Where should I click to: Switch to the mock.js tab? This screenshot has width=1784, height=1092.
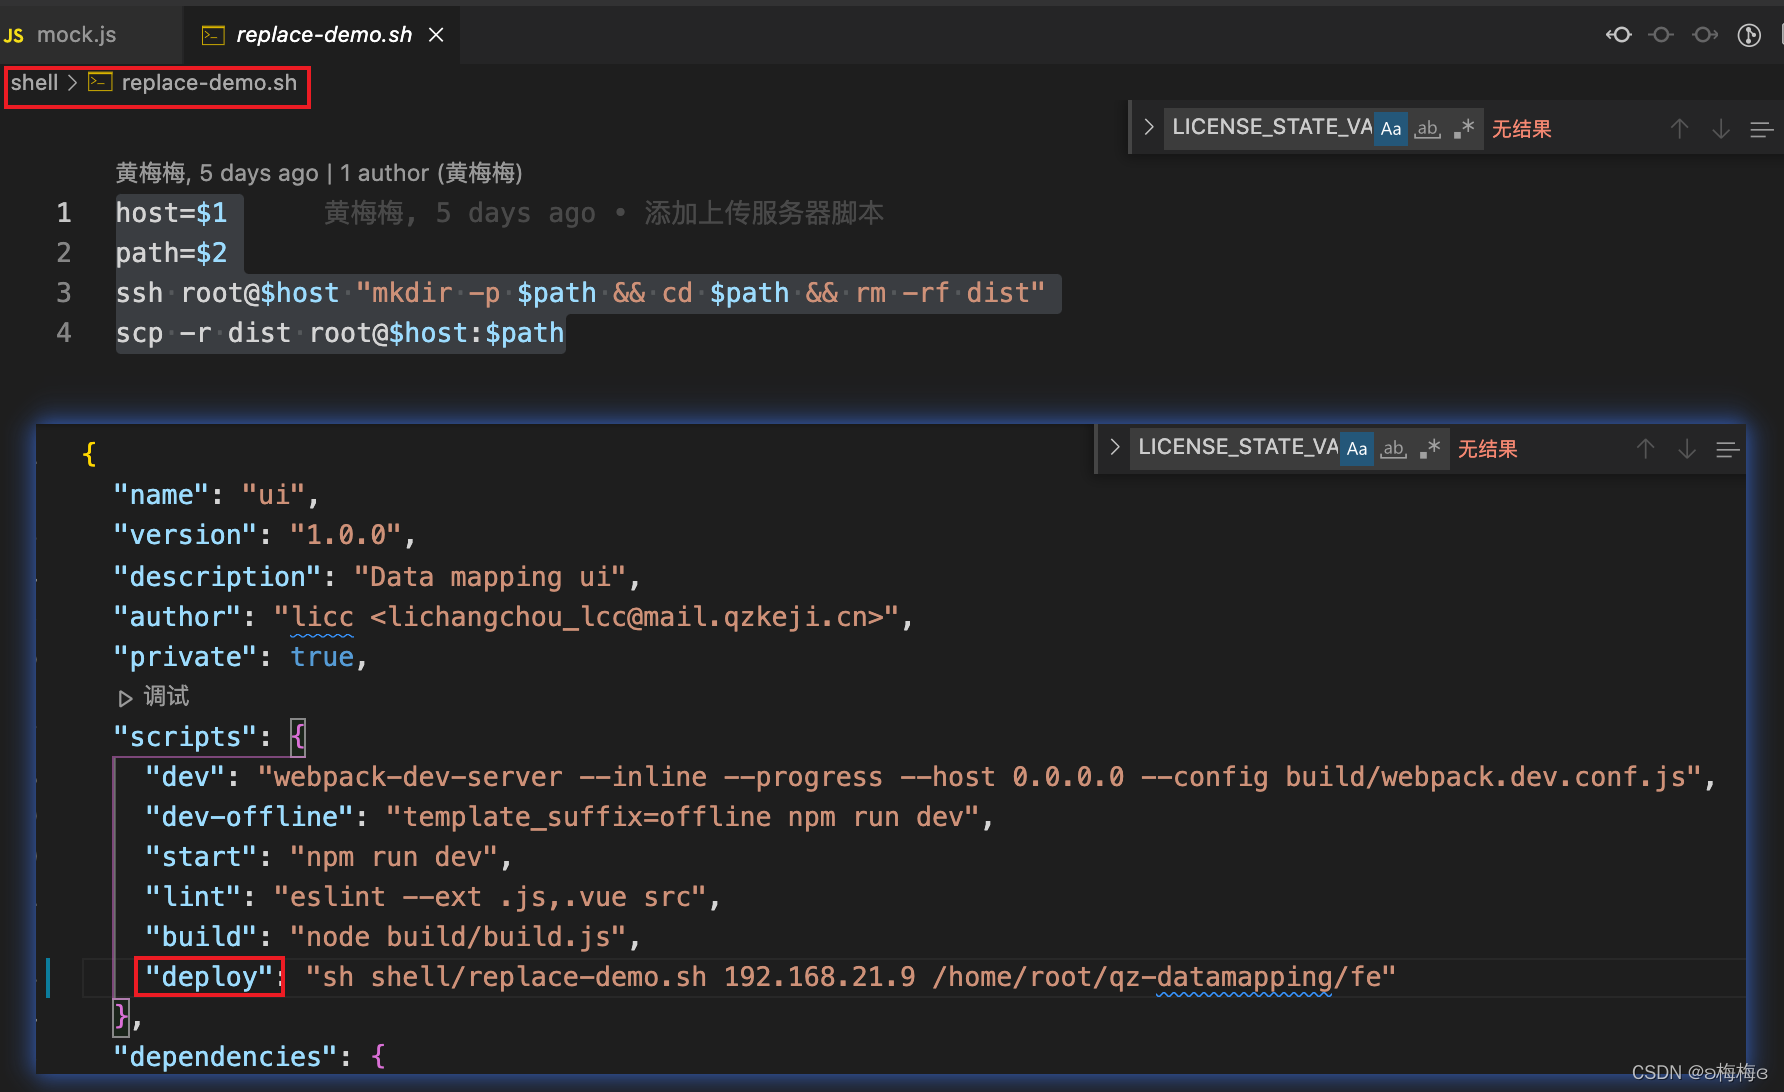point(60,35)
